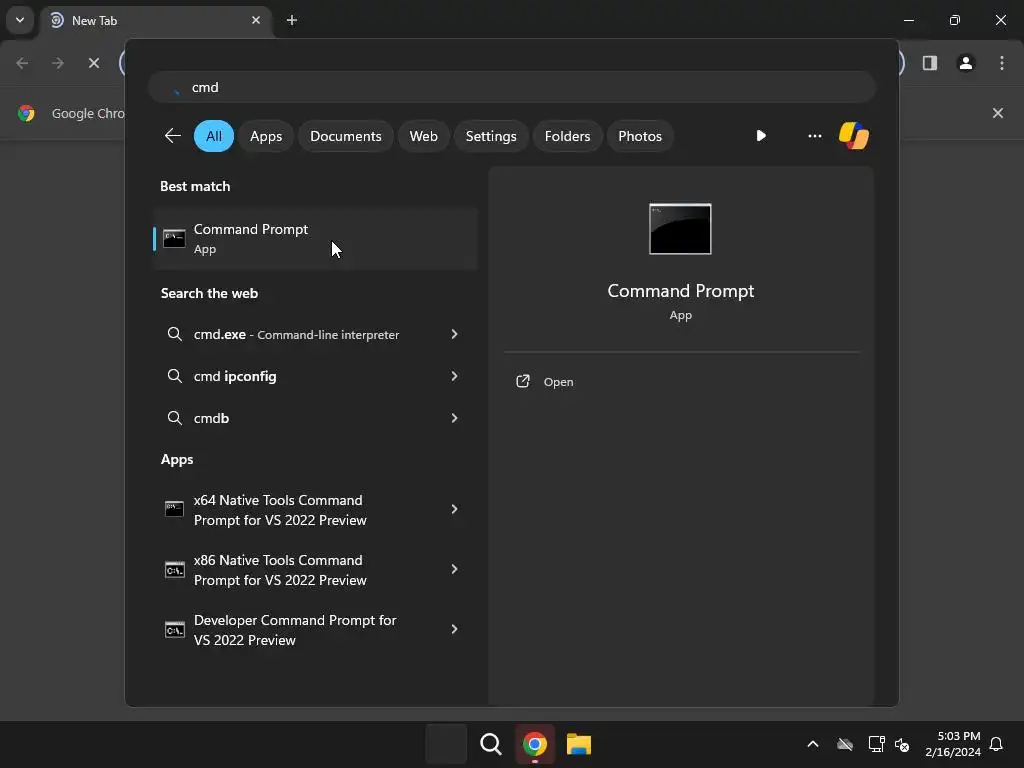
Task: Click the cmd search input field
Action: (512, 87)
